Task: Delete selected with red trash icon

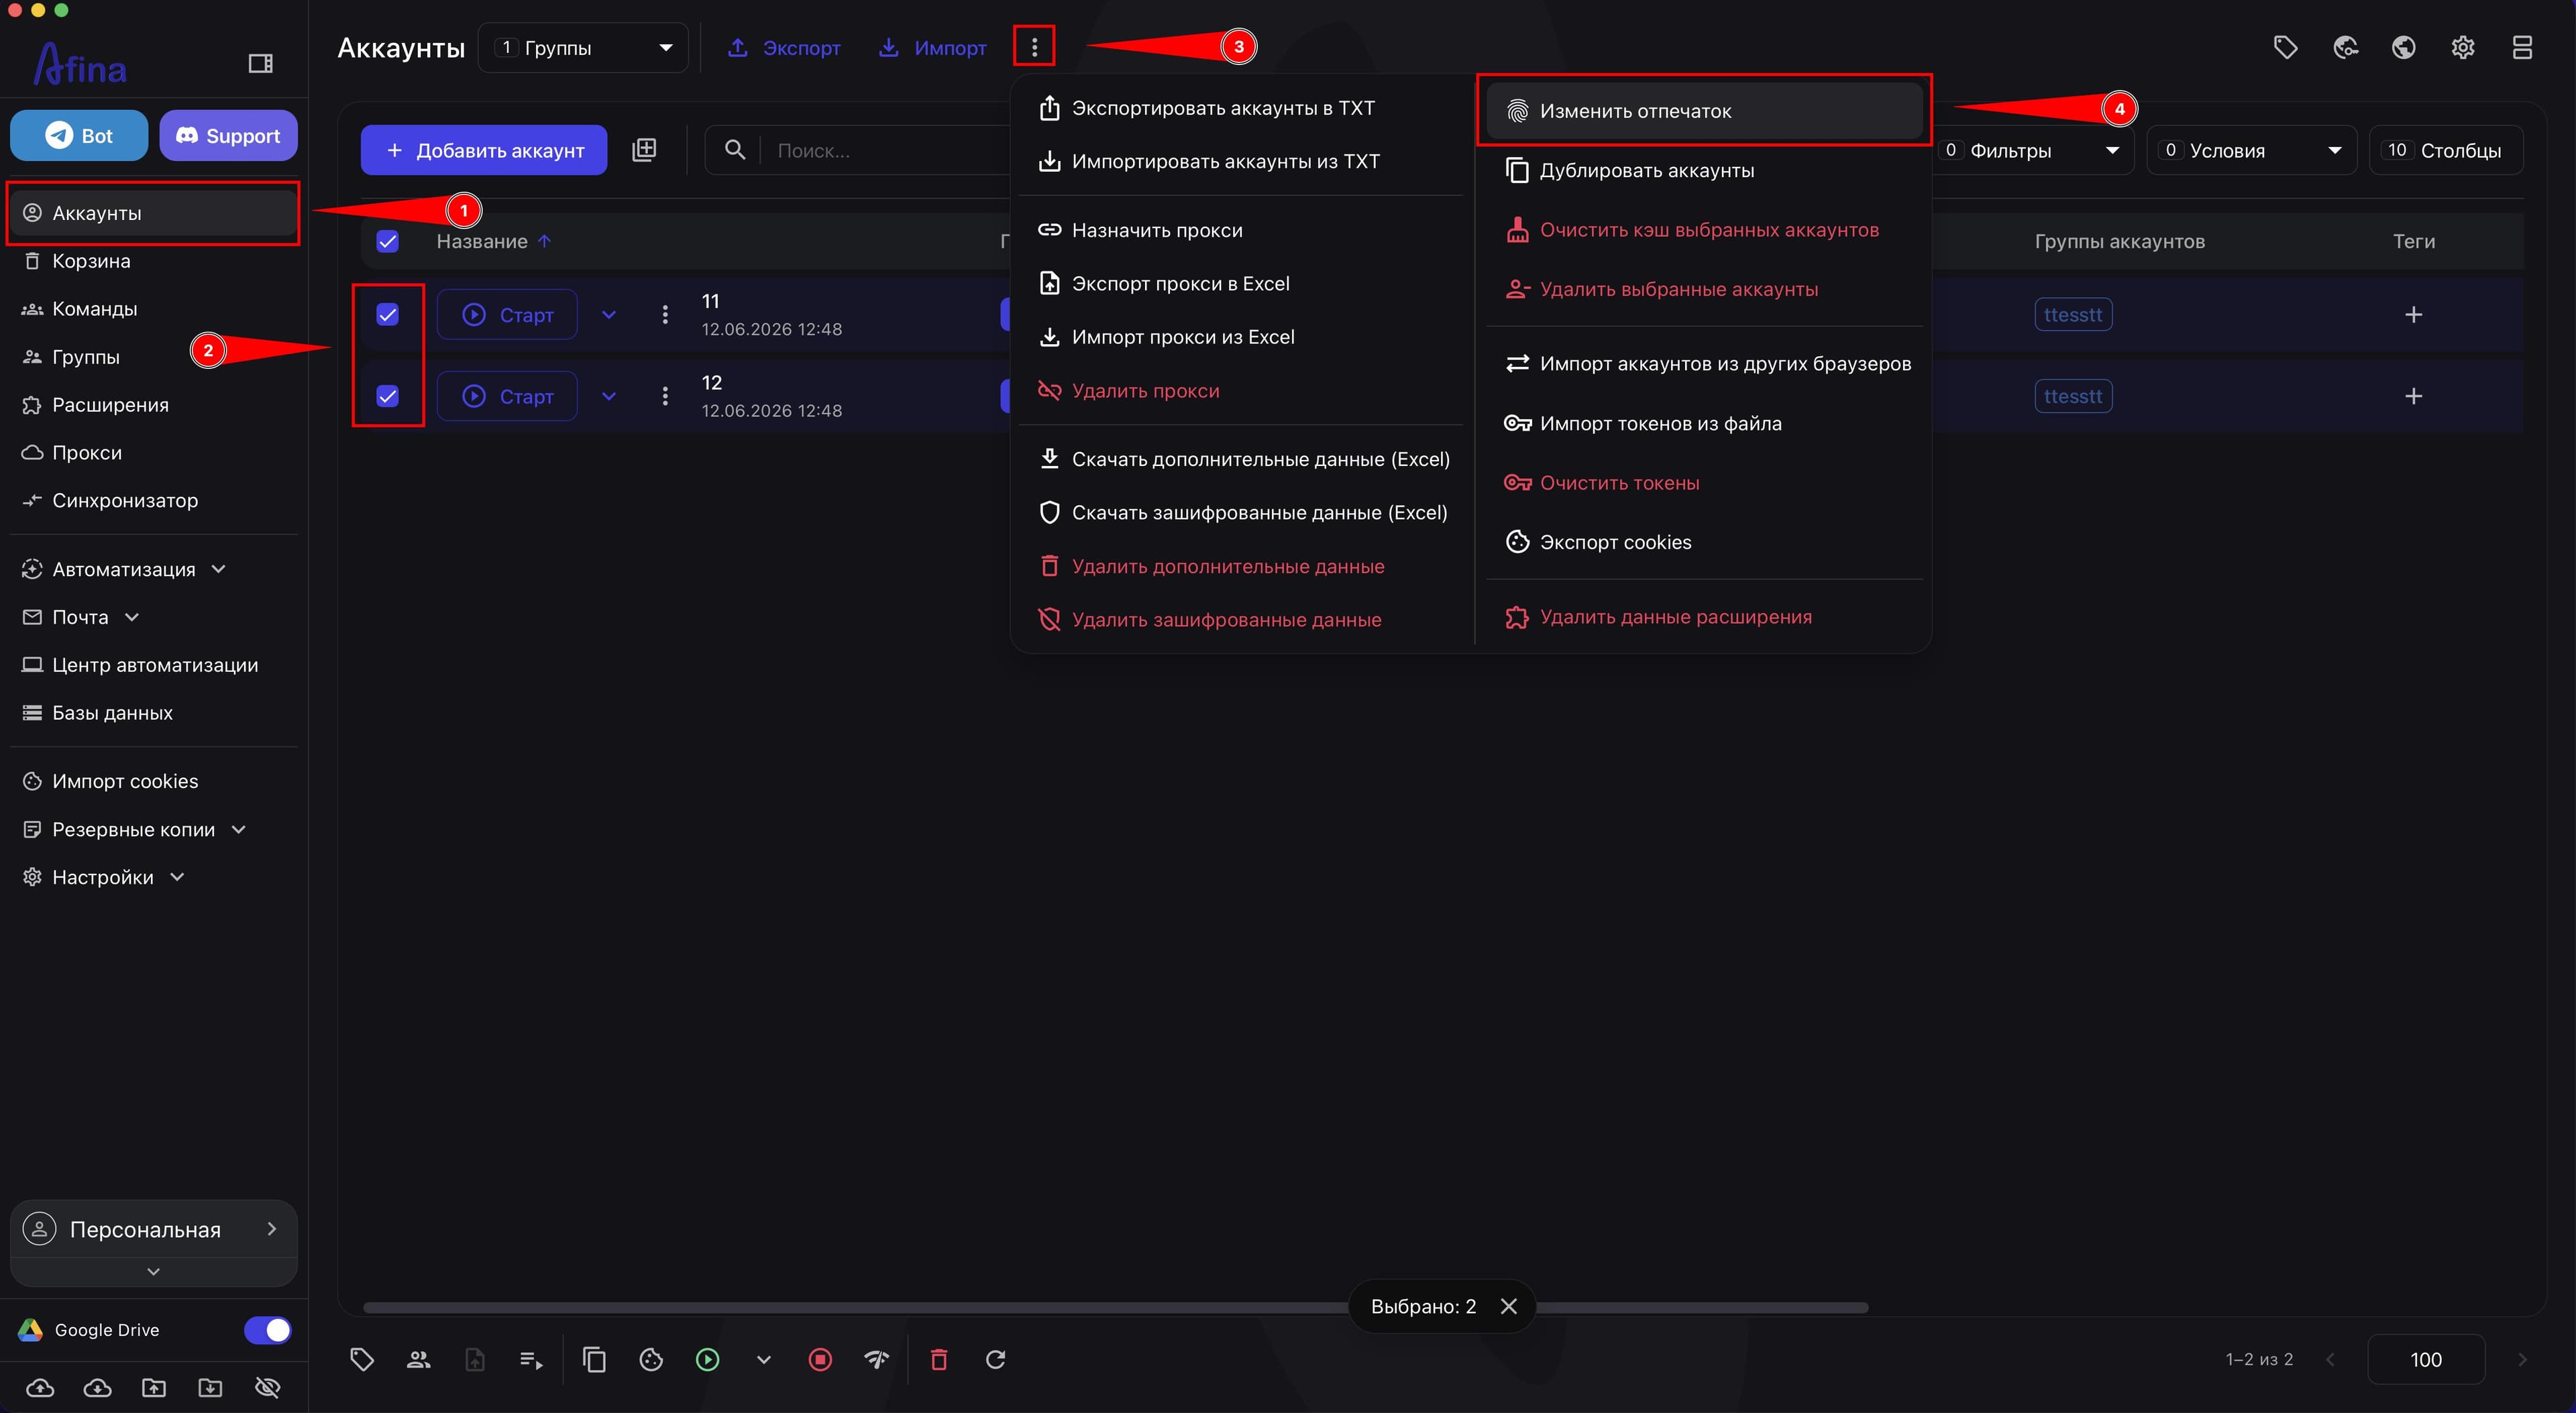Action: (939, 1359)
